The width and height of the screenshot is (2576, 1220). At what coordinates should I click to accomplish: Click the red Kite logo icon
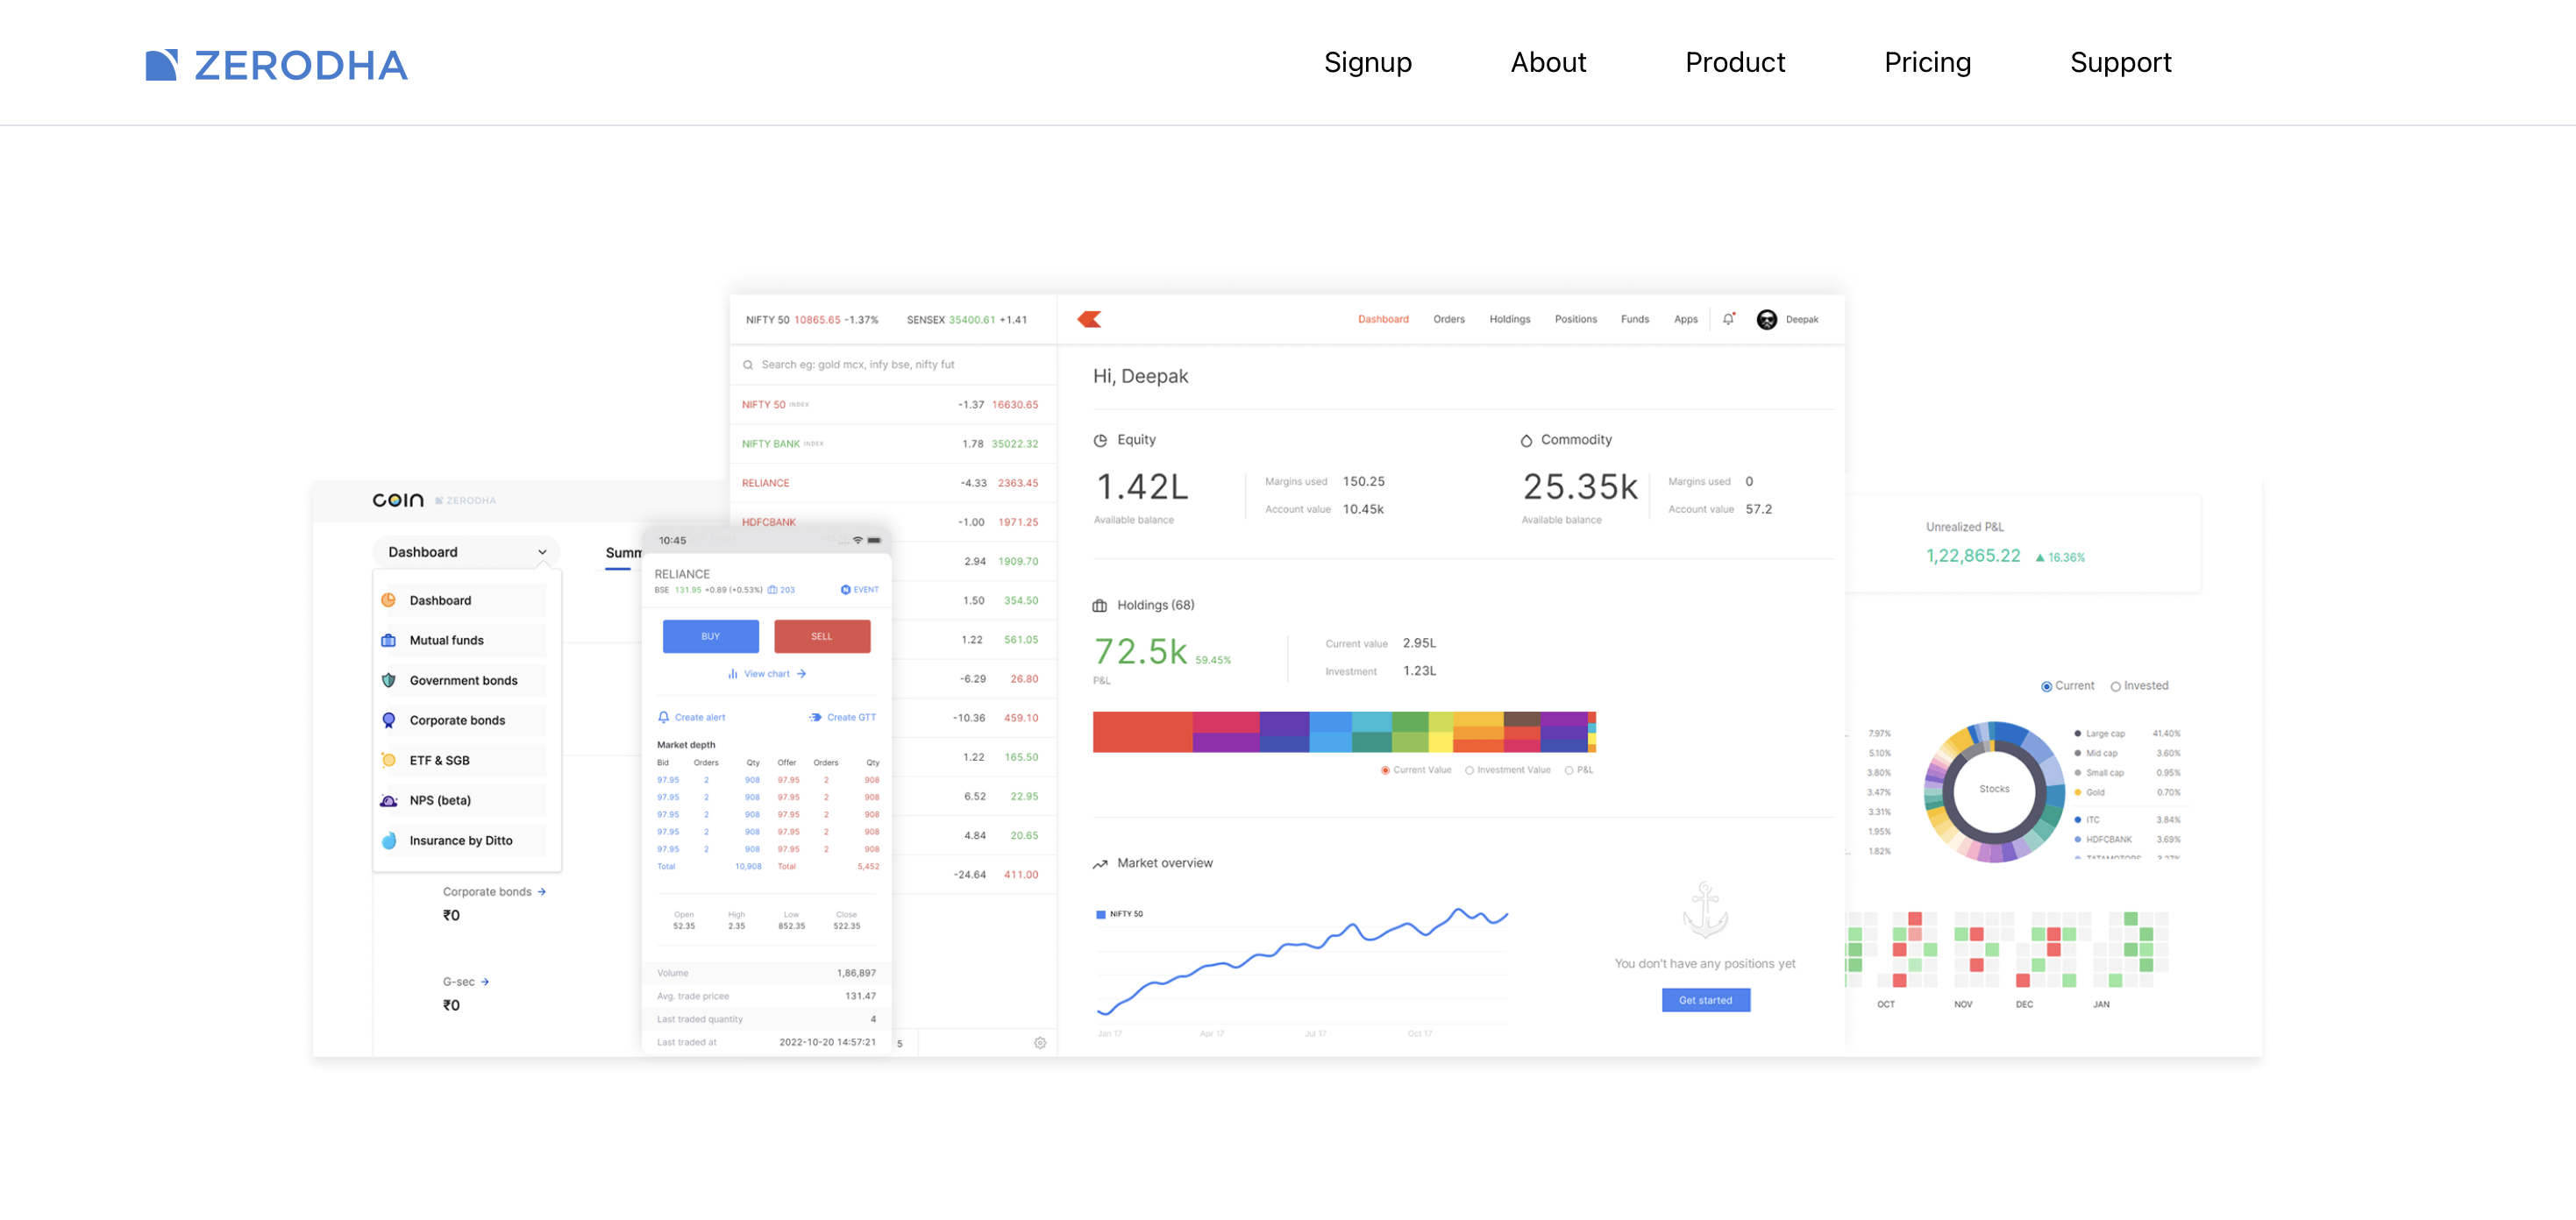(x=1089, y=319)
